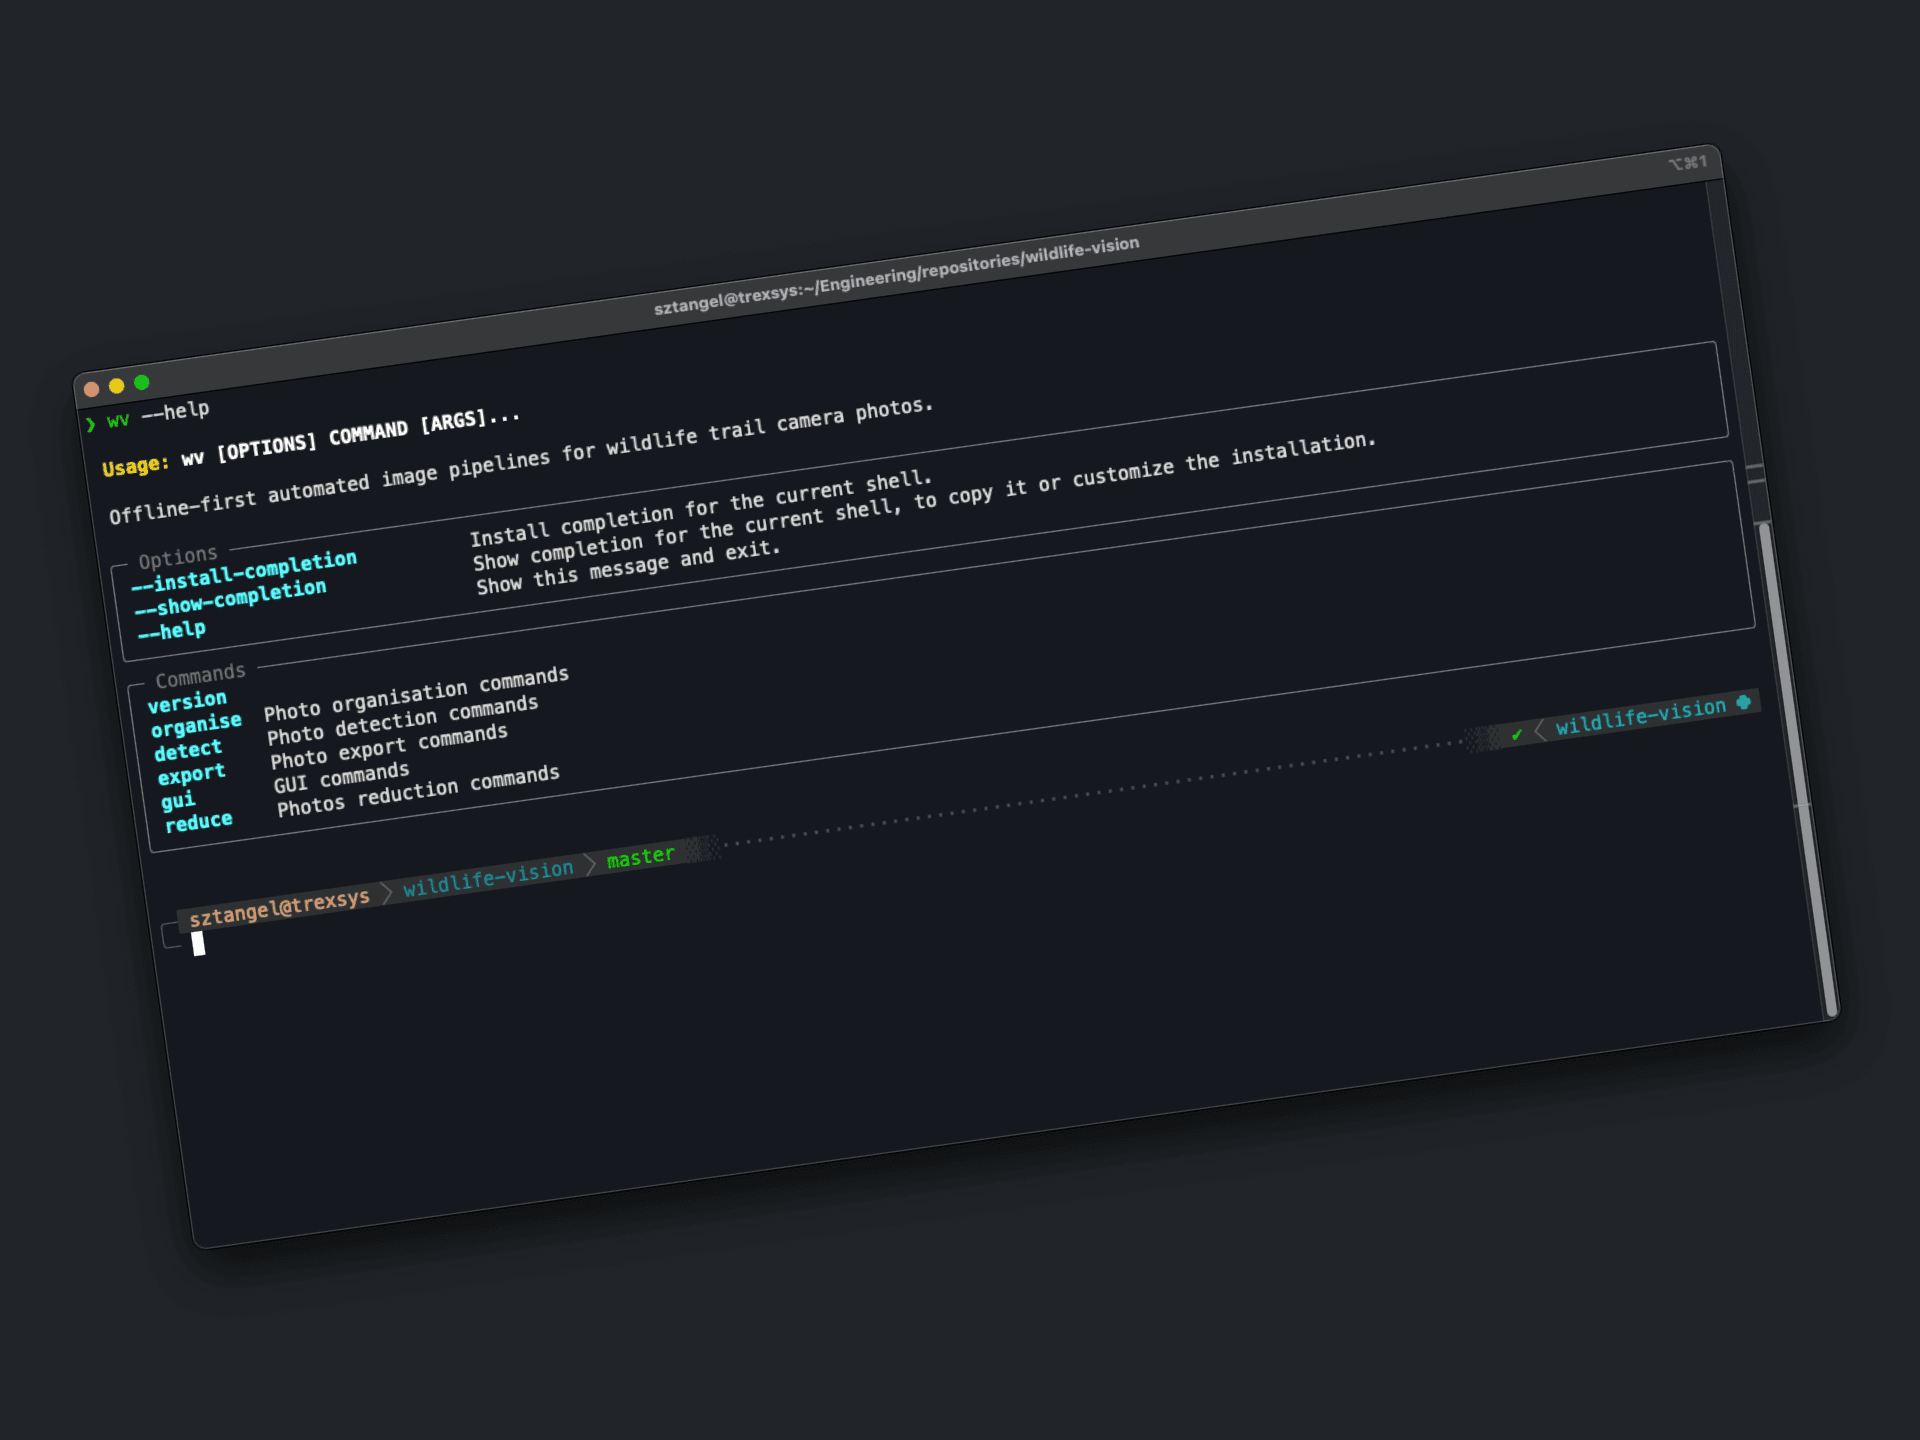Click the '--show-completion' option text
1920x1440 pixels.
click(x=231, y=598)
